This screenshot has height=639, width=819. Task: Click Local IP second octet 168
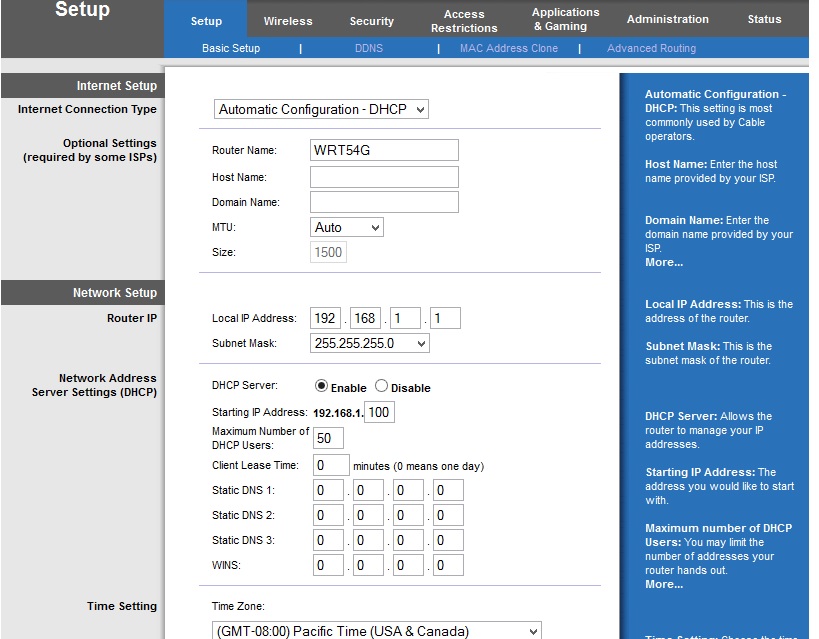click(365, 318)
